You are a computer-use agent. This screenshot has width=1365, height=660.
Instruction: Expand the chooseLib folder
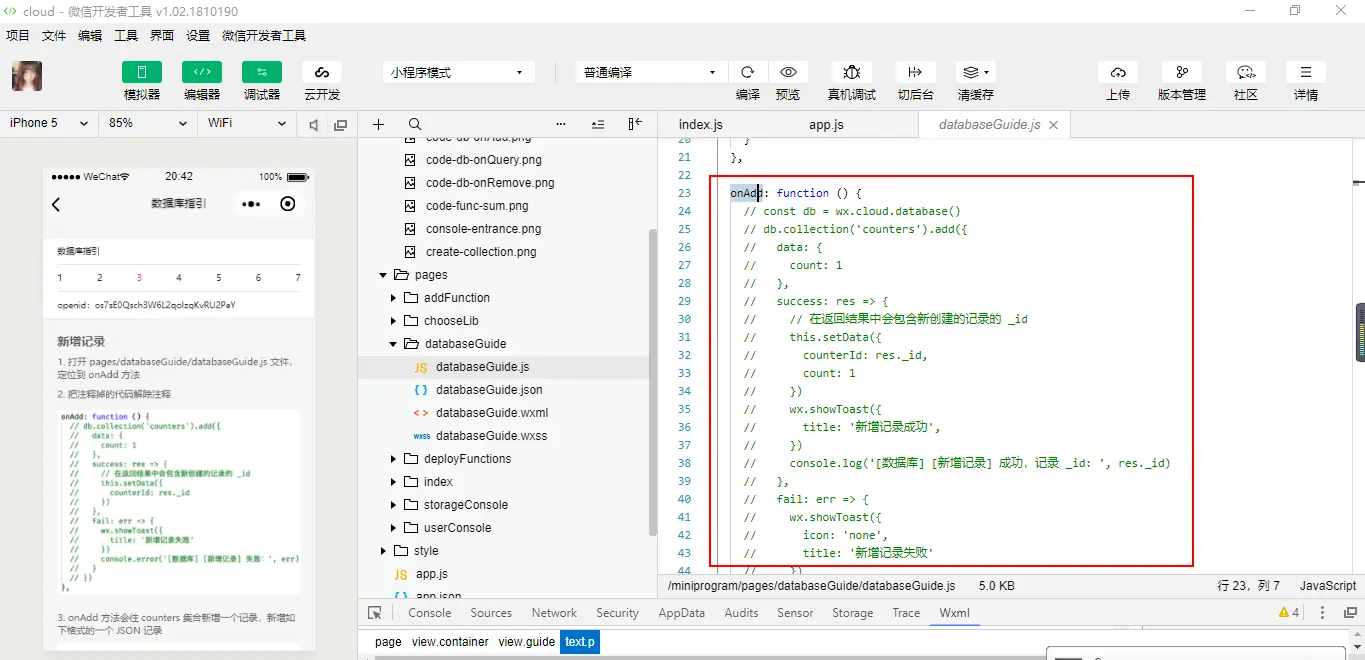pos(393,321)
